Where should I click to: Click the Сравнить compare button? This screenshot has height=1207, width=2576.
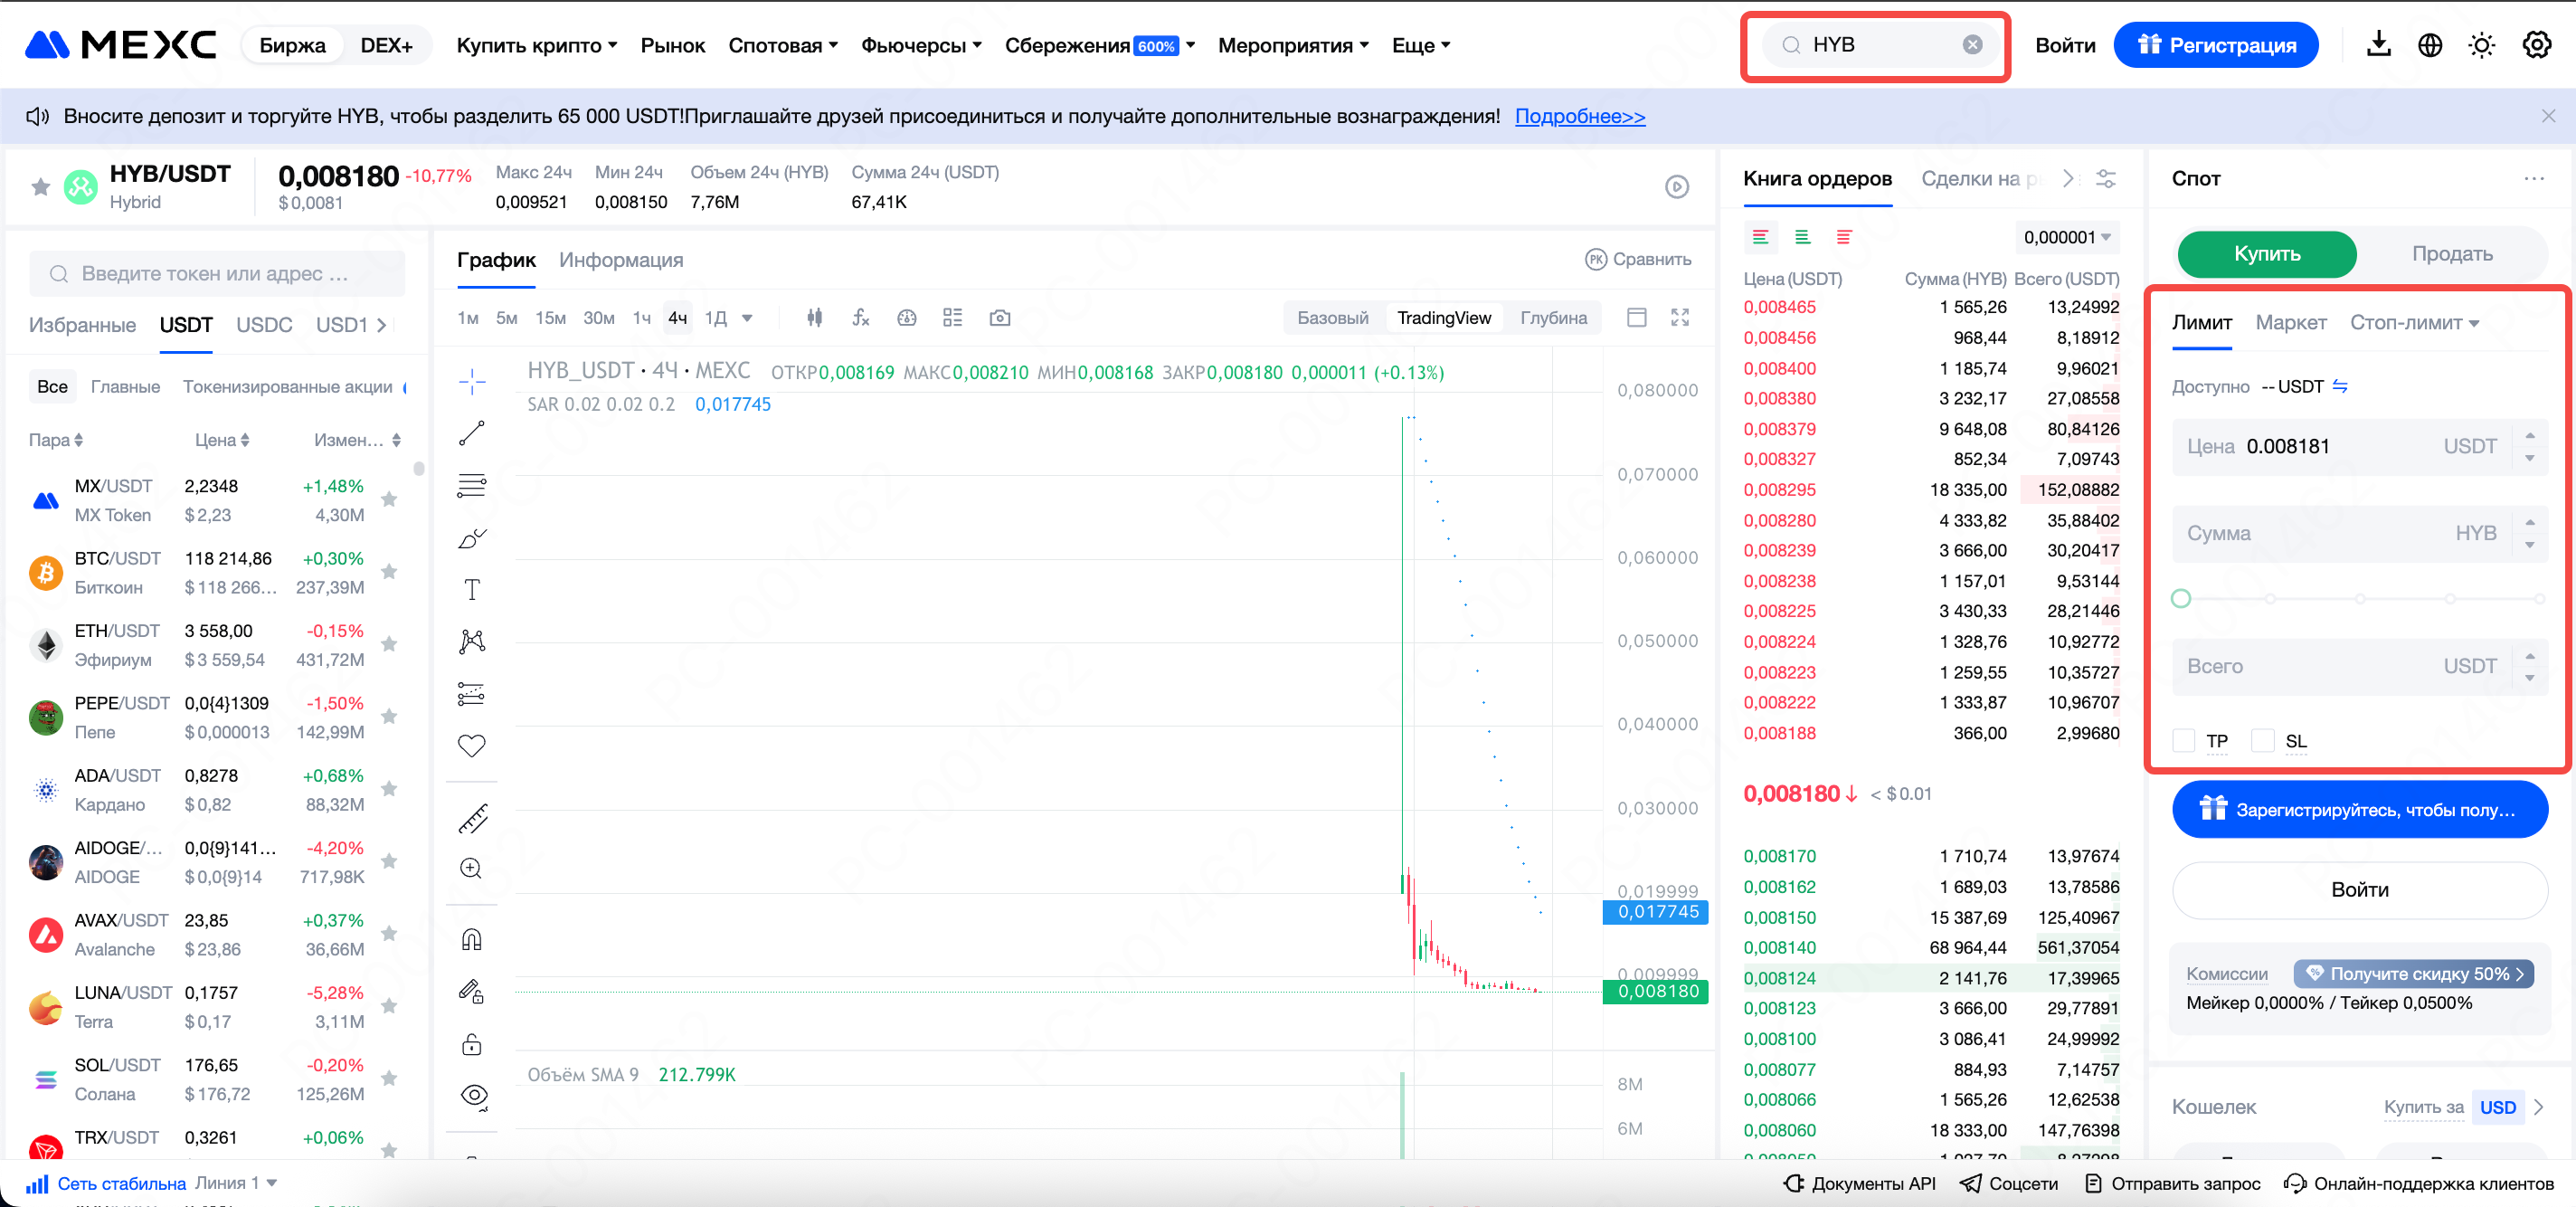pos(1638,260)
